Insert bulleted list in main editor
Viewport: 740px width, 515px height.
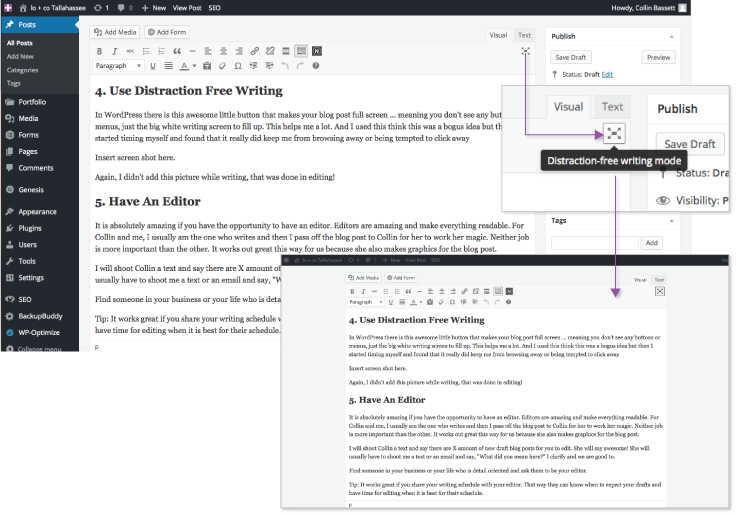[146, 51]
